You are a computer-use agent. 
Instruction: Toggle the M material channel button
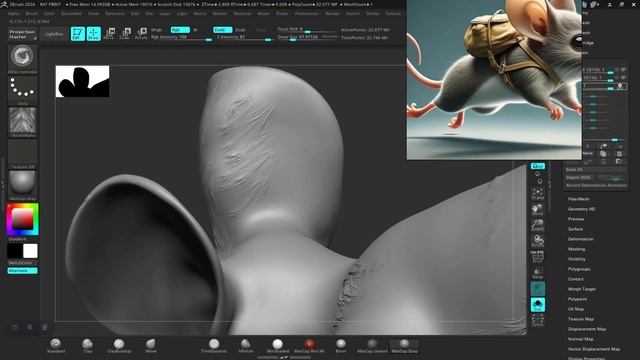(x=195, y=30)
